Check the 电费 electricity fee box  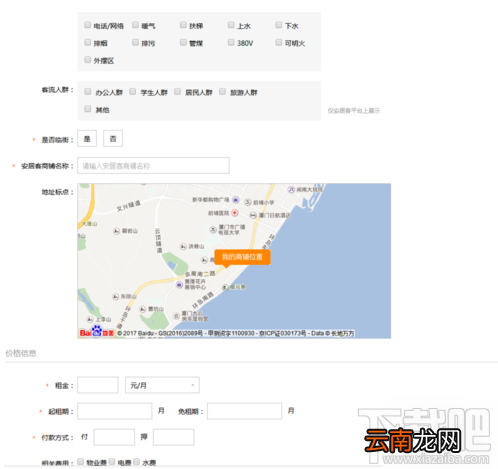(x=112, y=462)
